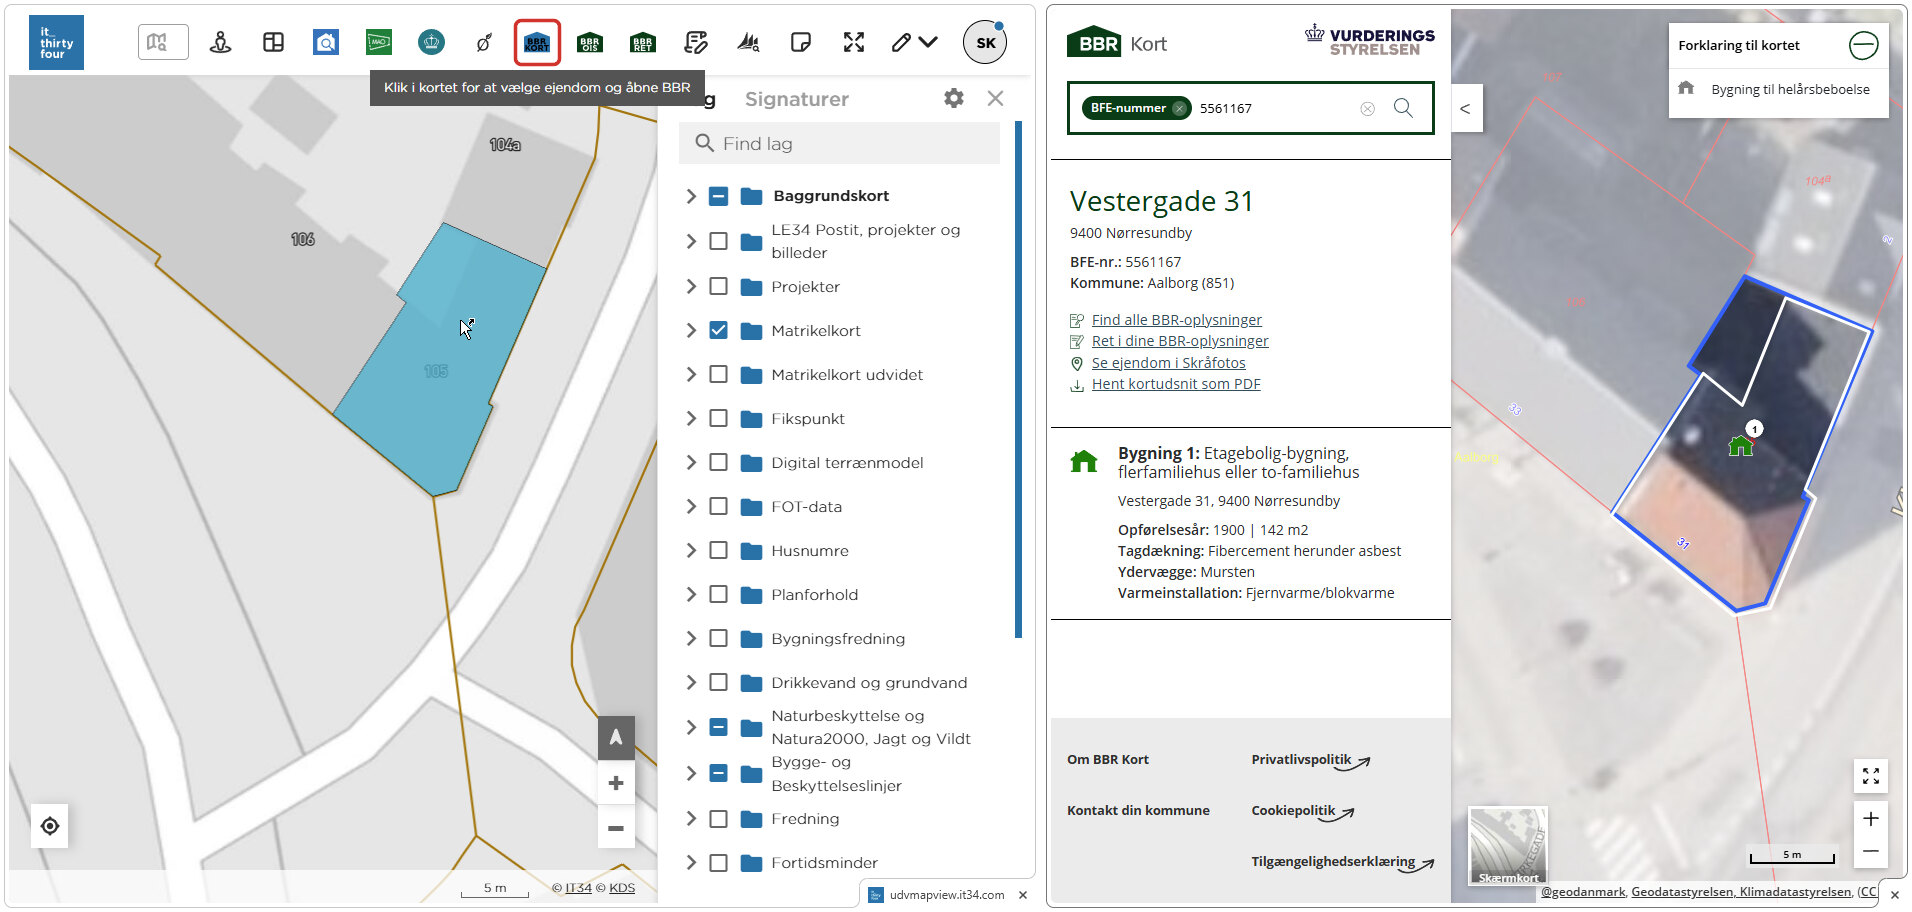Image resolution: width=1912 pixels, height=912 pixels.
Task: Zoom in on BBR aerial map
Action: tap(1871, 818)
